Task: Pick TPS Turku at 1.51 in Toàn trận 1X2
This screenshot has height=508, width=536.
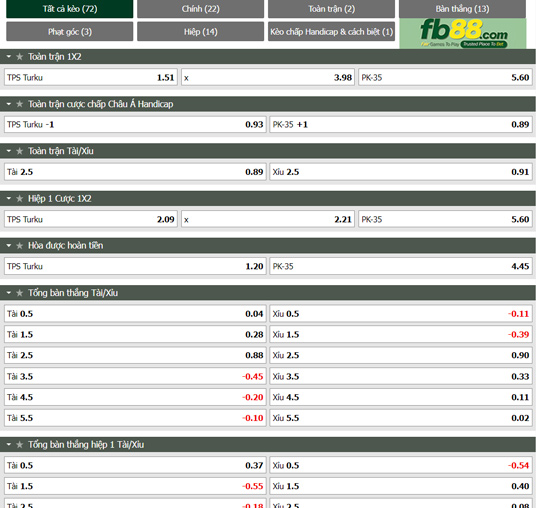Action: point(91,78)
